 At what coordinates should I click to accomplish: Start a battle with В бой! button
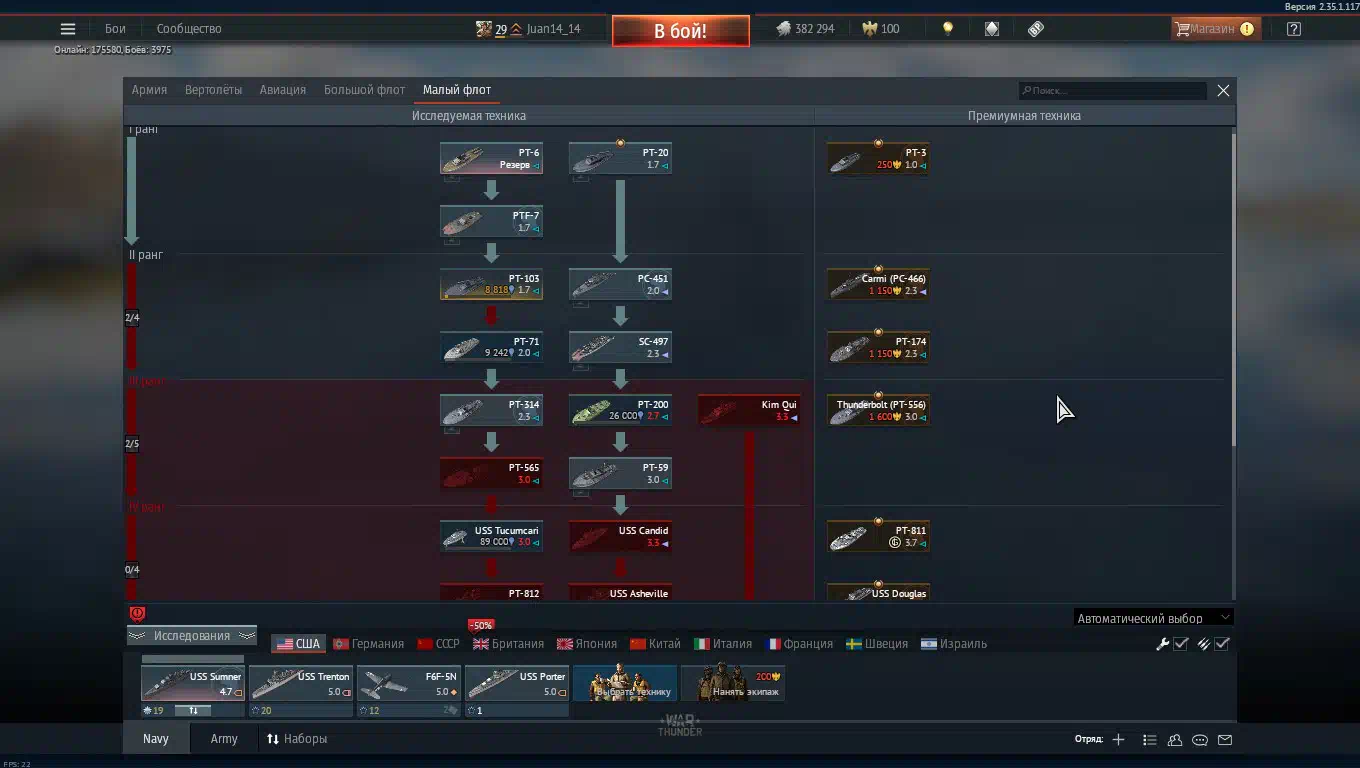click(x=681, y=31)
